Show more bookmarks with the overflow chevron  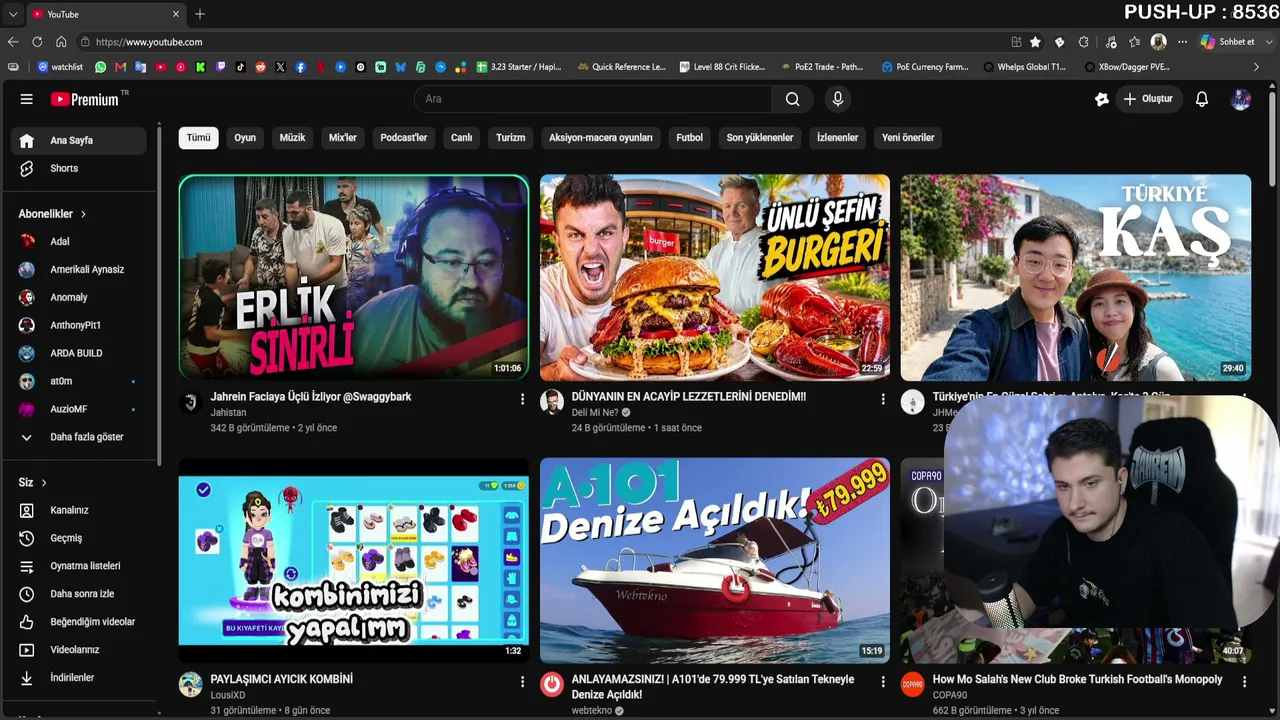[x=1256, y=67]
